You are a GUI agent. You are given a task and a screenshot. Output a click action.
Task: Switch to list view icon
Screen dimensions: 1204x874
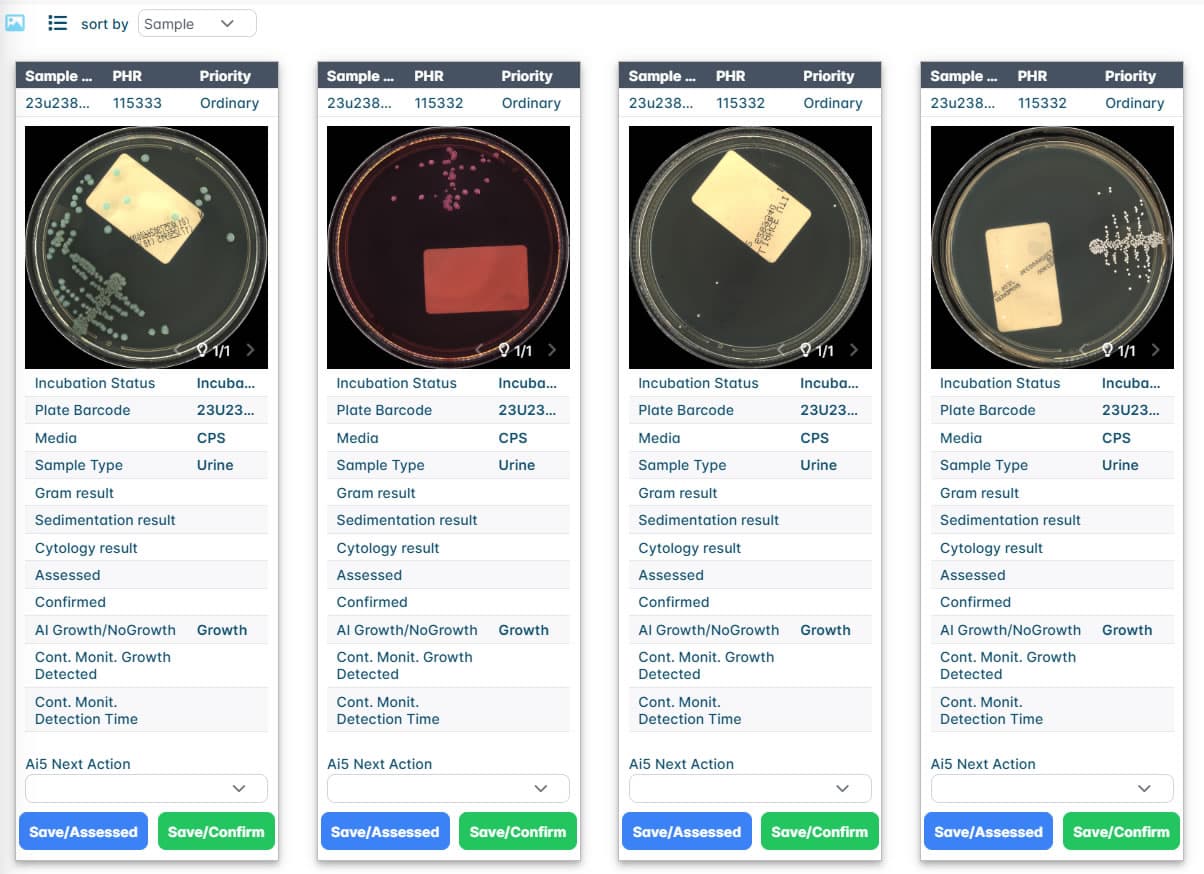coord(58,23)
